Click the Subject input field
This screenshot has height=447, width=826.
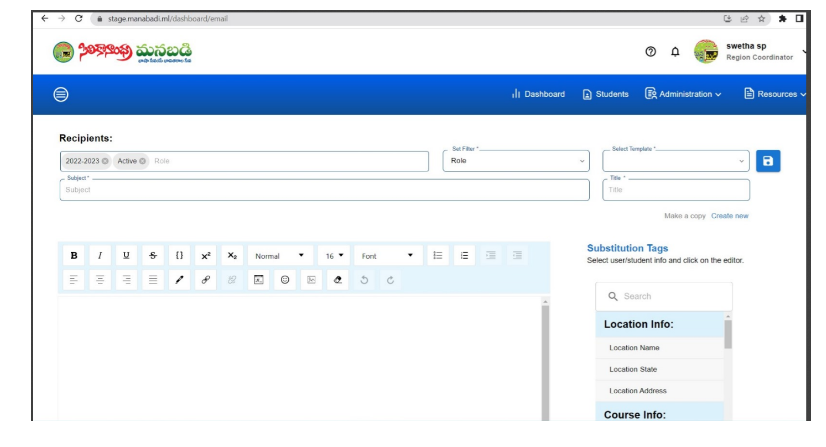tap(324, 190)
